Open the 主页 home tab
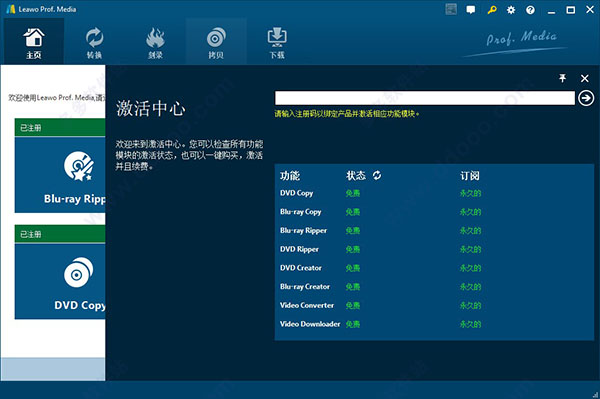600x399 pixels. [34, 41]
